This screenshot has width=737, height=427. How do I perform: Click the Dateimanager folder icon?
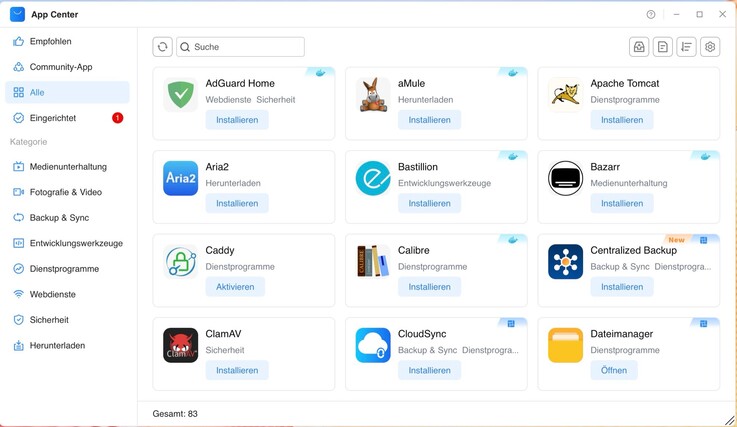(x=565, y=345)
